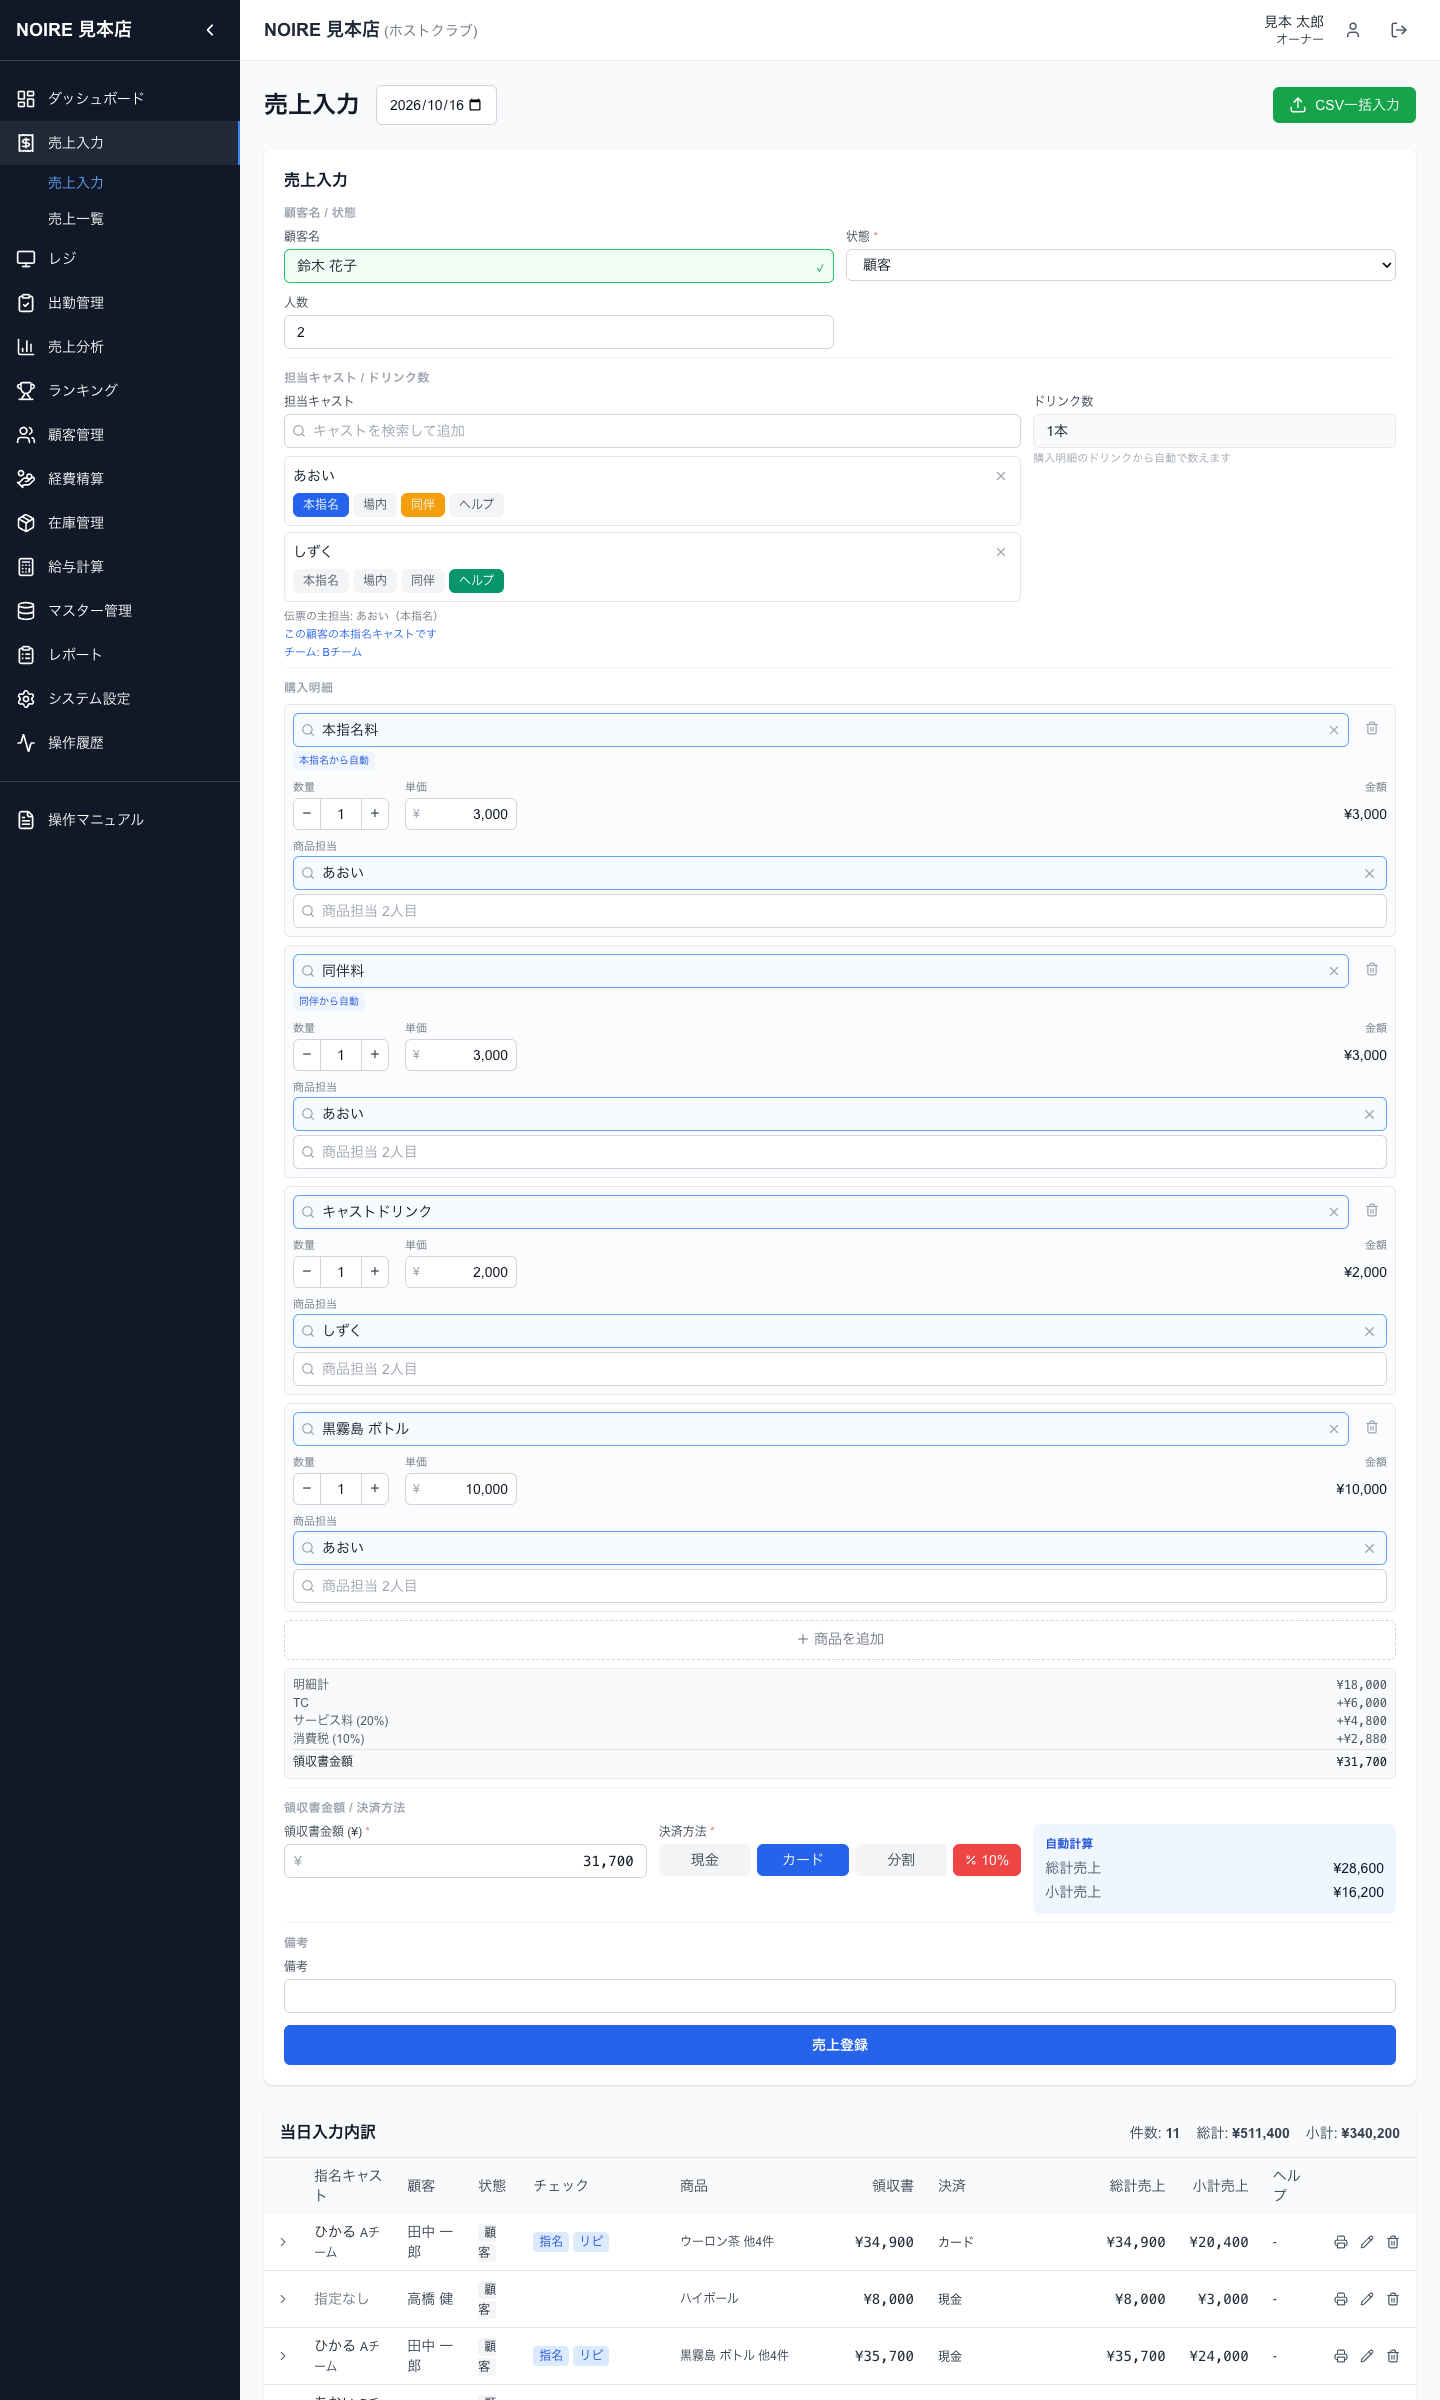Image resolution: width=1440 pixels, height=2400 pixels.
Task: Delete the 同伴料 item with trash icon
Action: (x=1372, y=970)
